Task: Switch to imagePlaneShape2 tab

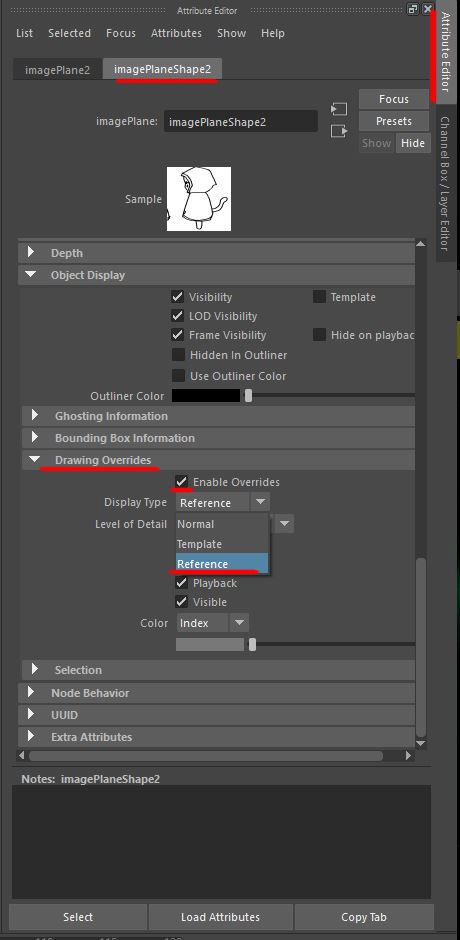Action: point(163,69)
